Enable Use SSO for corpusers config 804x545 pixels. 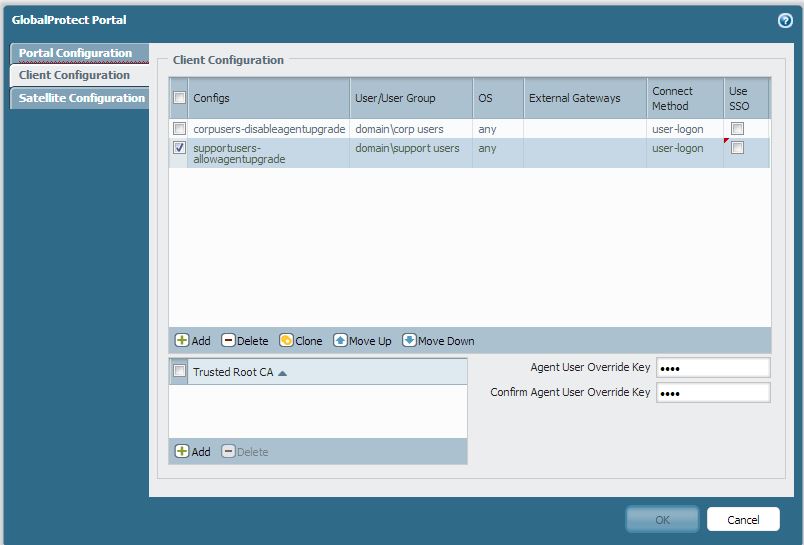click(737, 129)
